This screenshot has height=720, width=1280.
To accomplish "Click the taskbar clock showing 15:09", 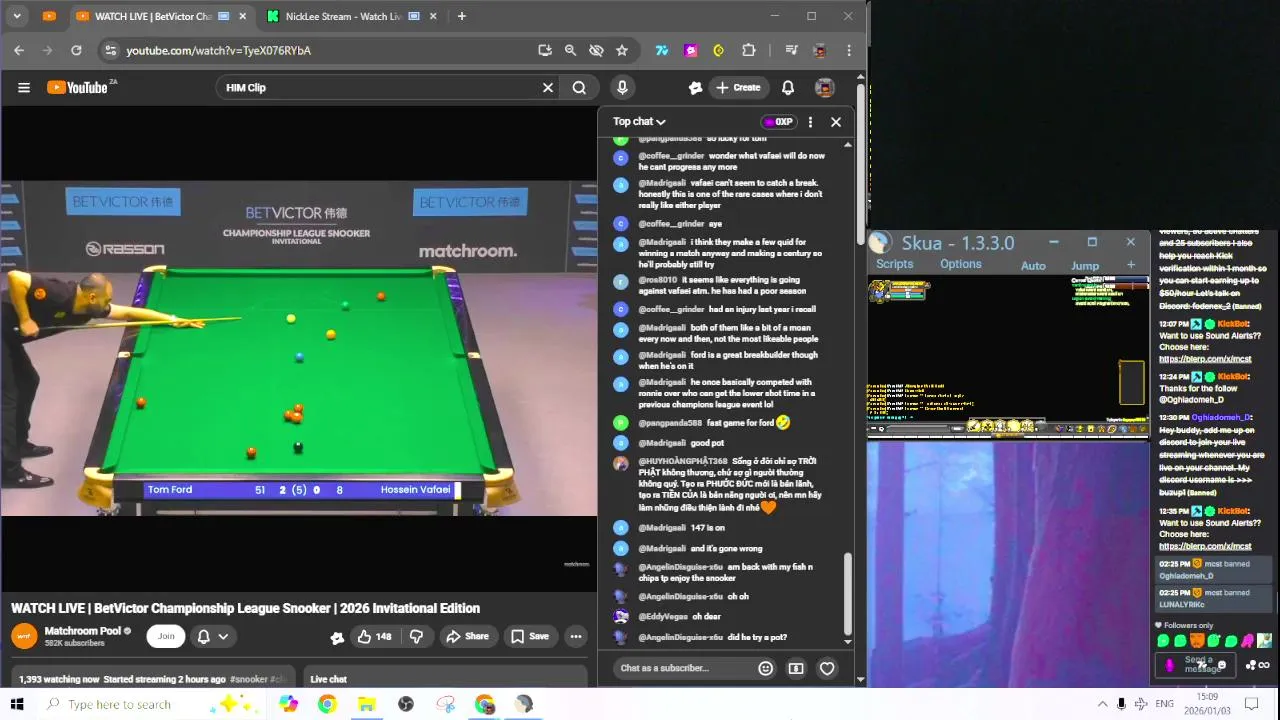I will click(x=1207, y=704).
